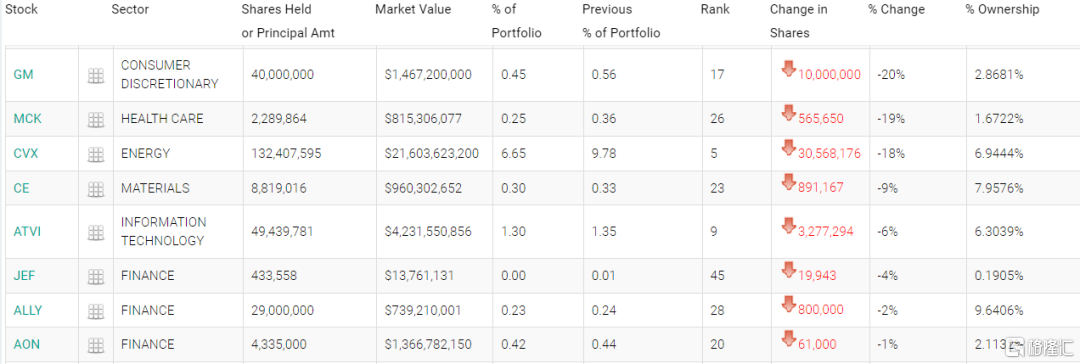Sort by the Sector column header
Viewport: 1080px width, 364px height.
click(129, 10)
